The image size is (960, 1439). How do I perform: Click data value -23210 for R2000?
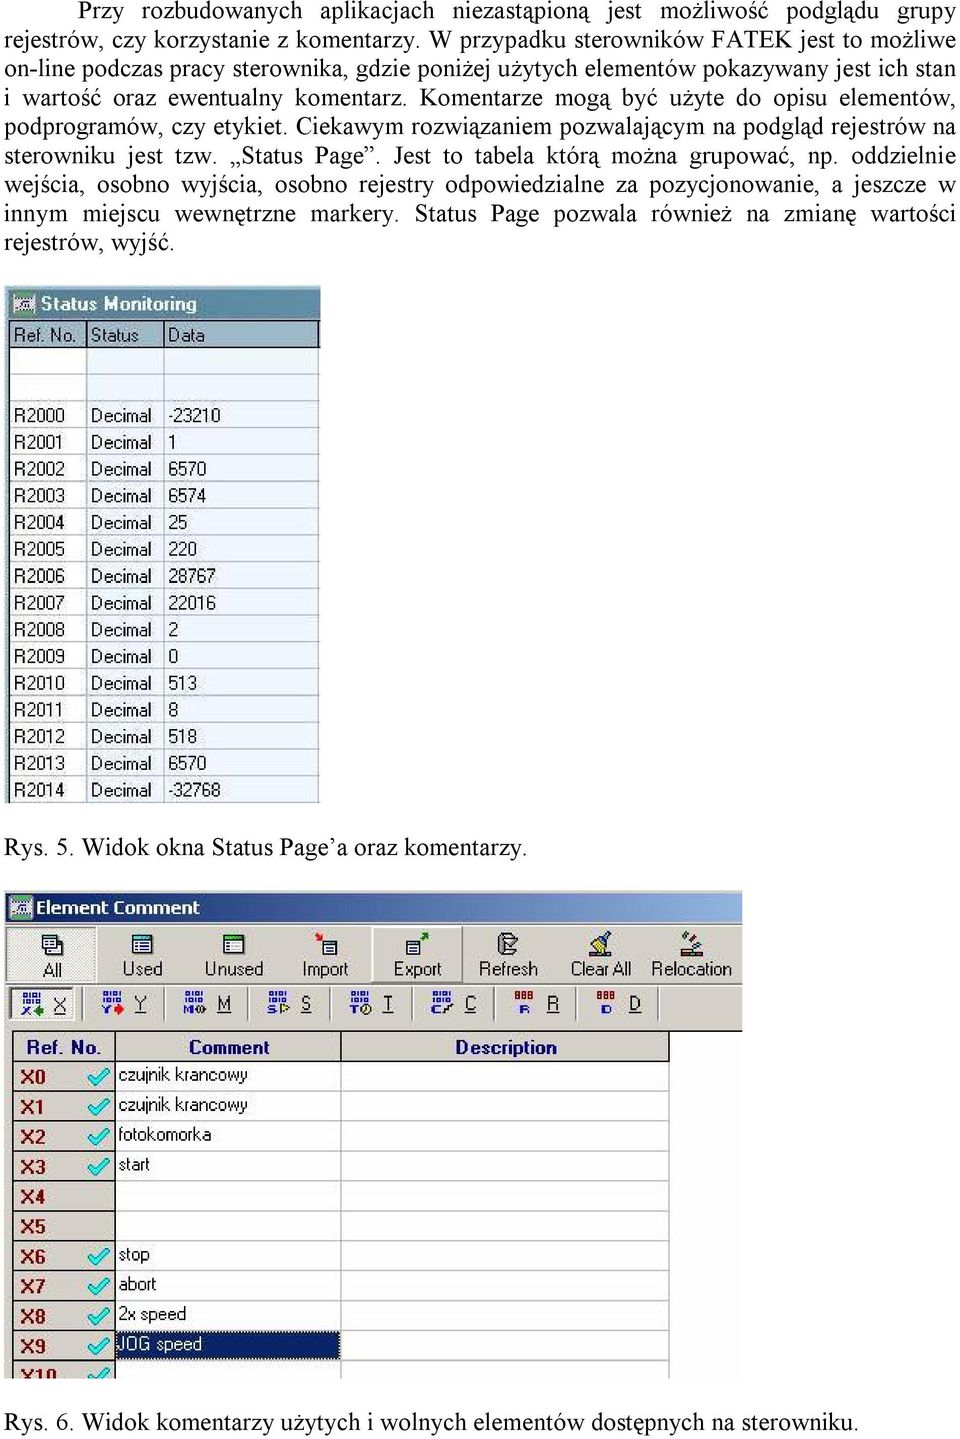pos(194,415)
